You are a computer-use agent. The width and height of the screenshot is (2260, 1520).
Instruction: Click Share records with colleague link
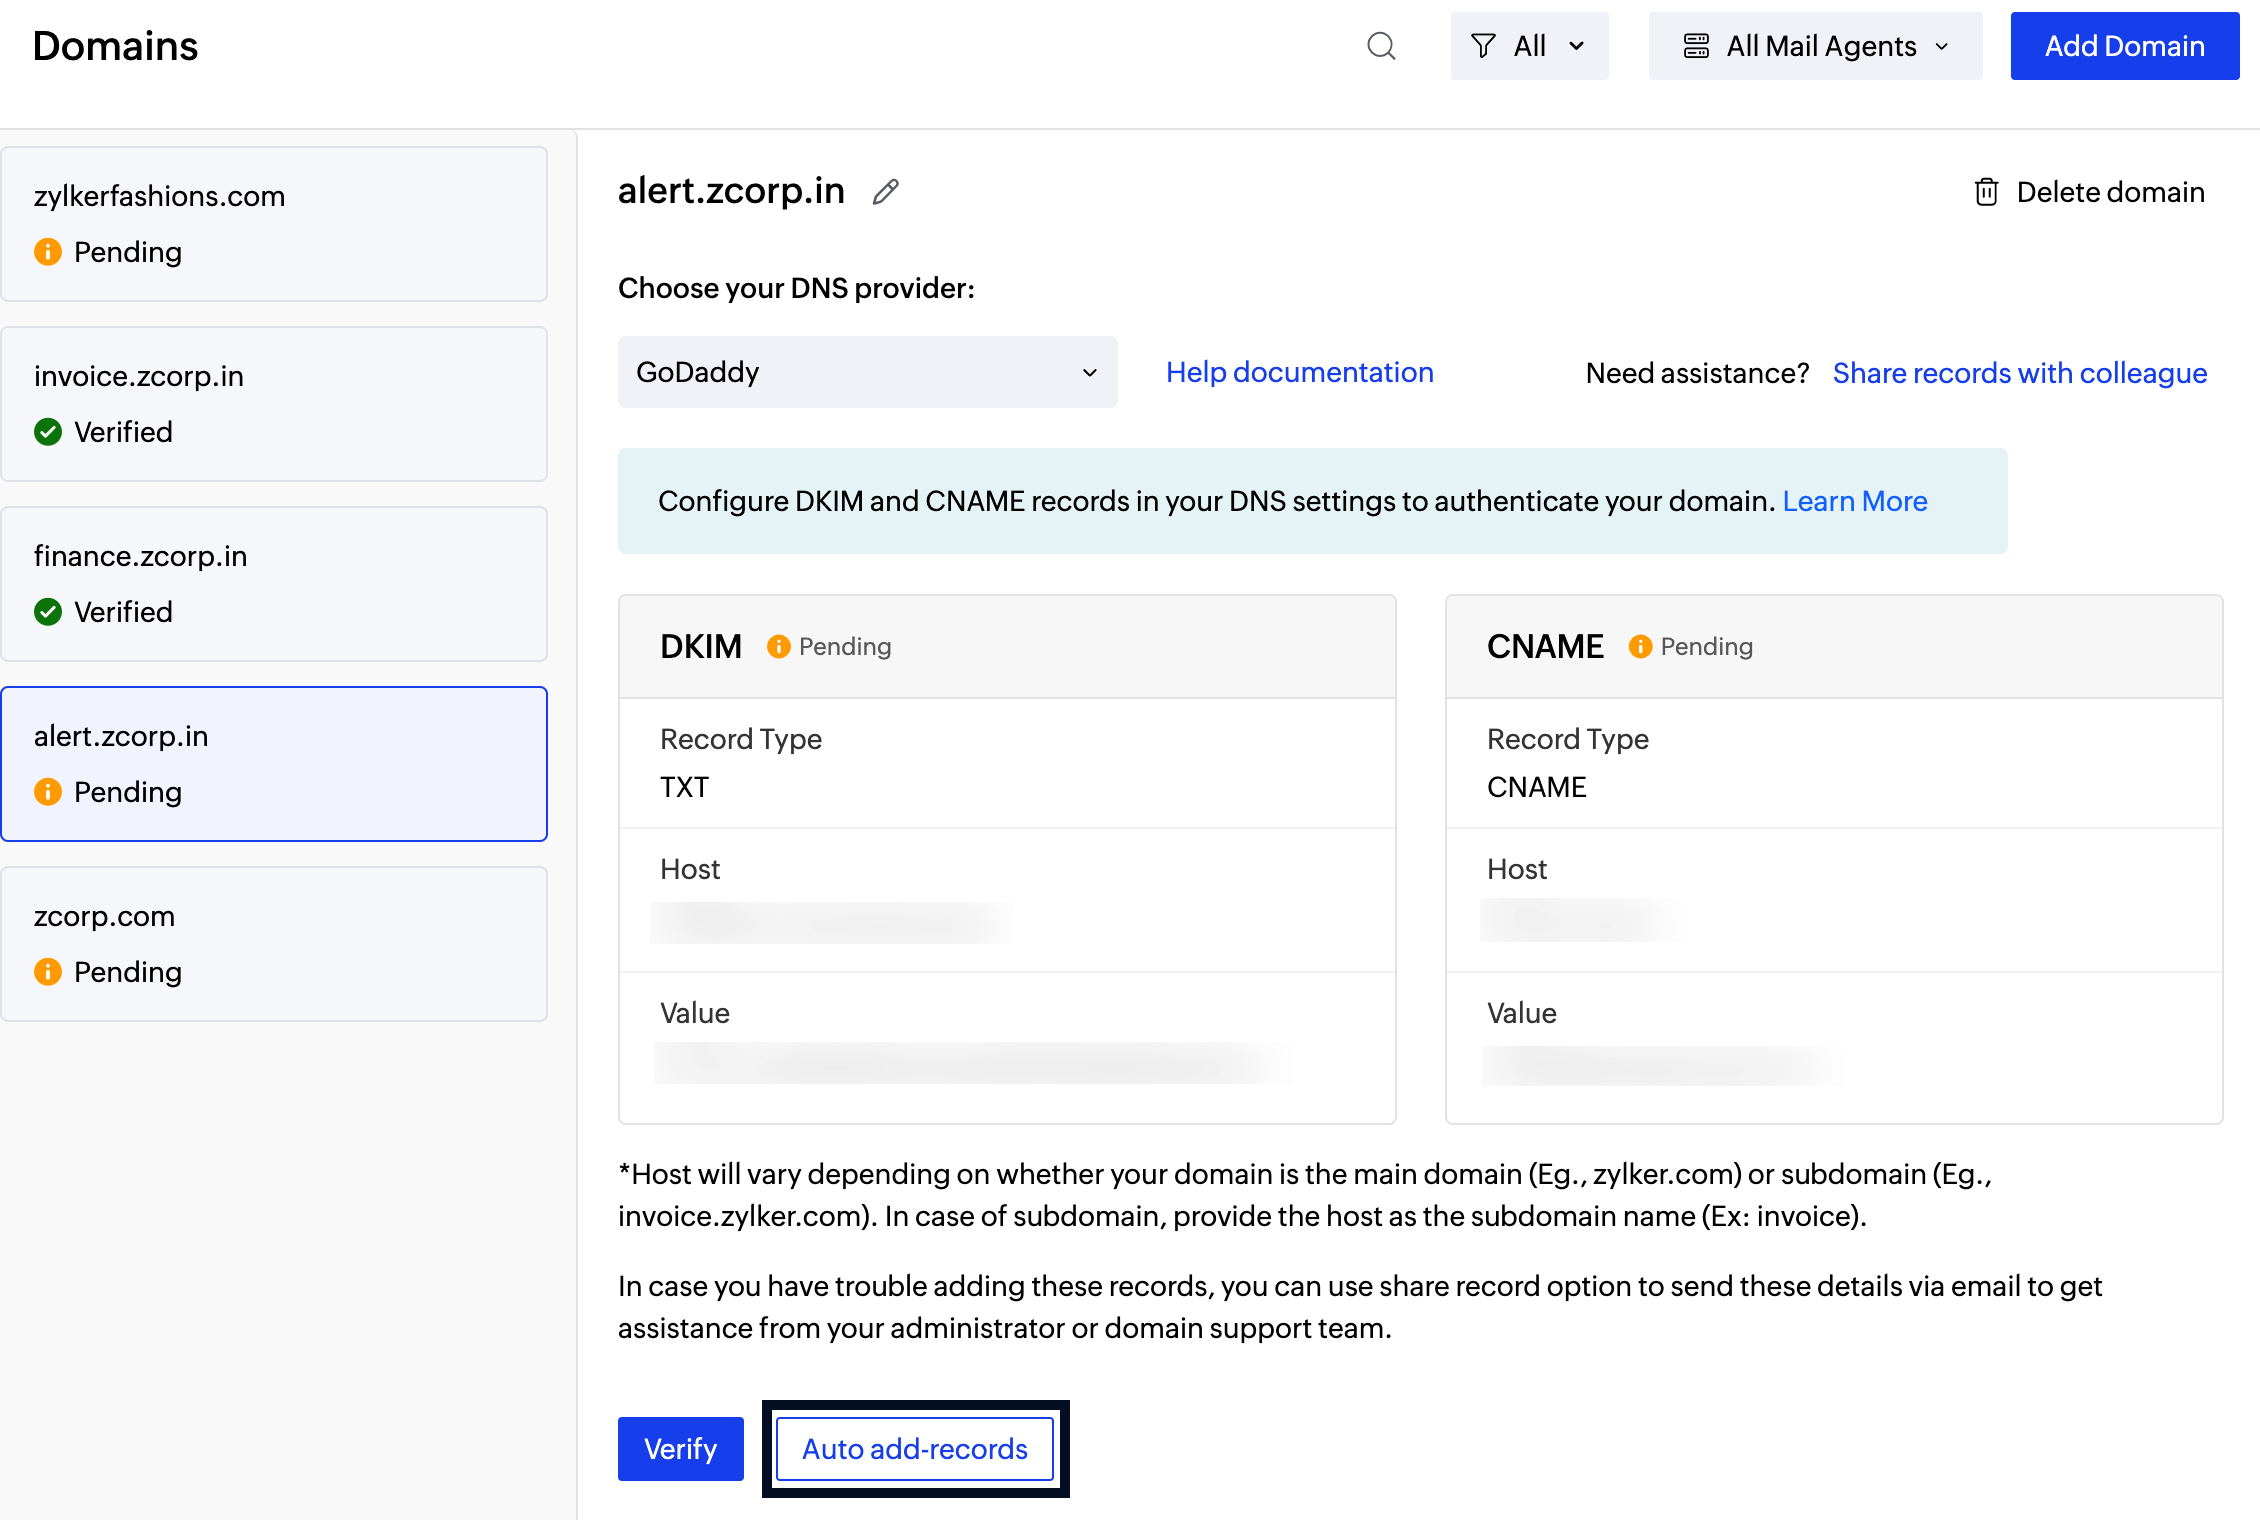2019,373
